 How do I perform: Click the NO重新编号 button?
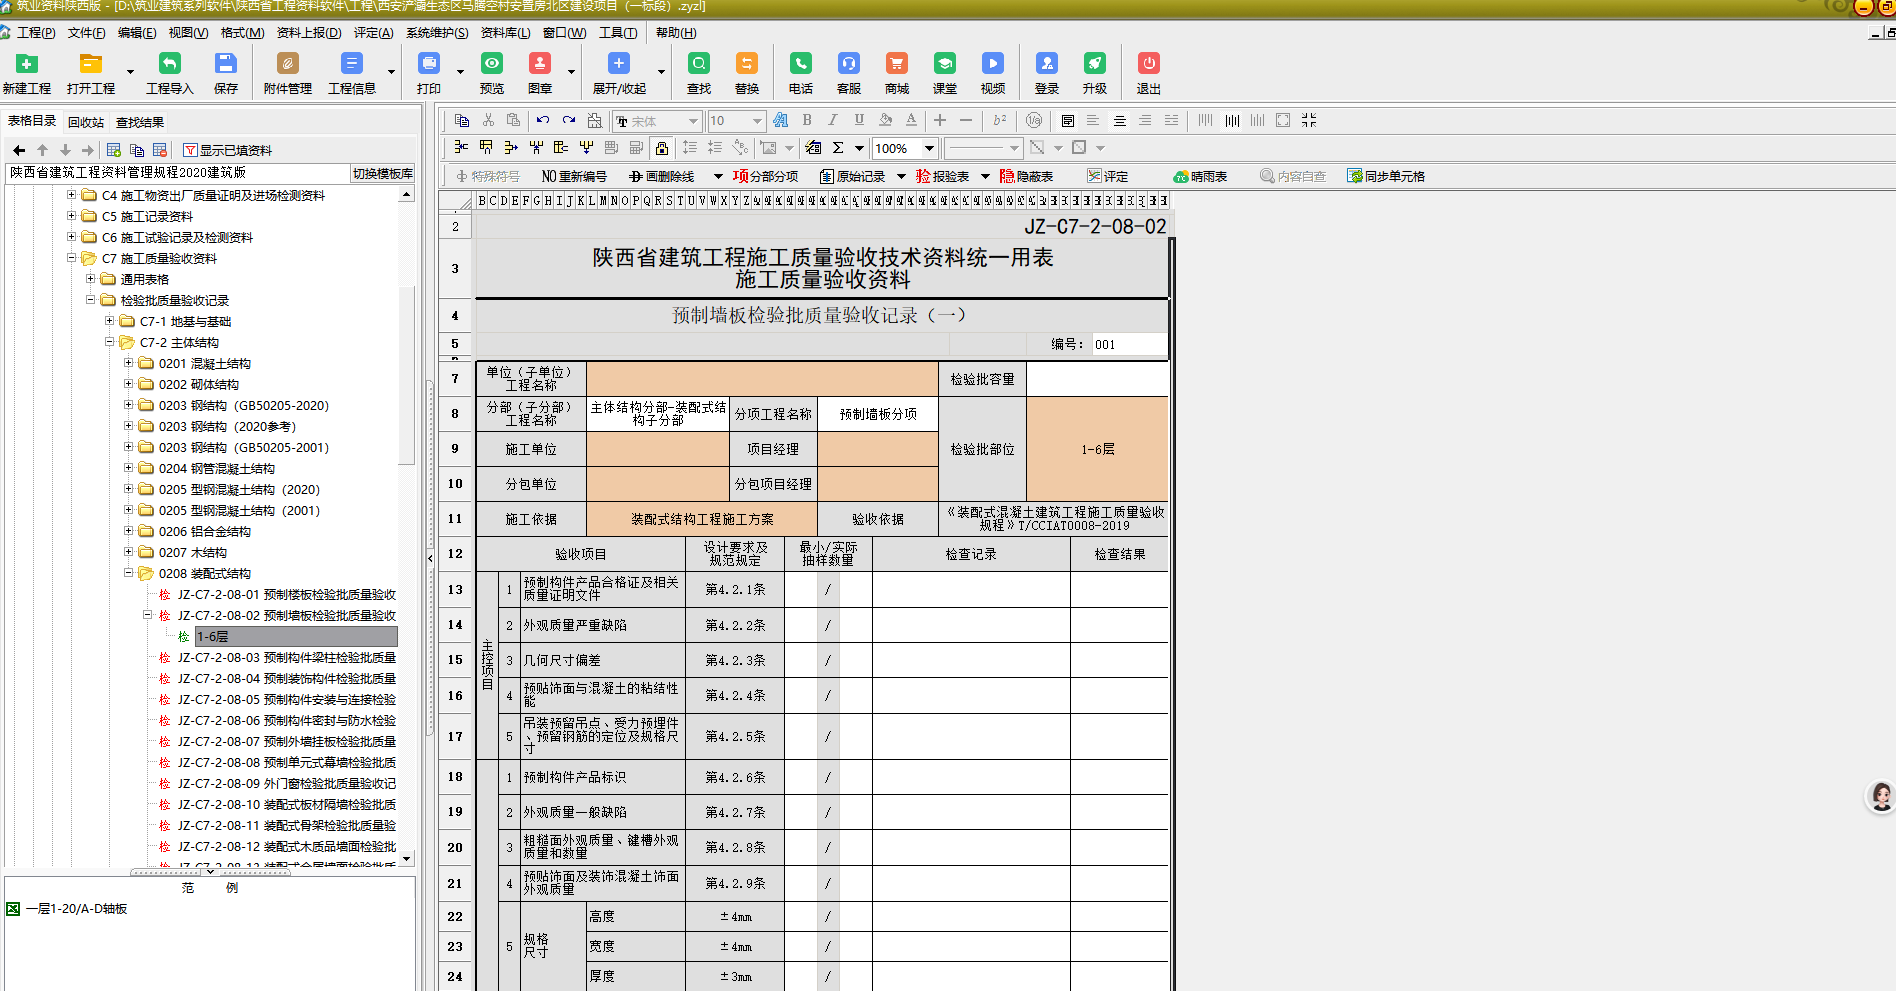(574, 176)
